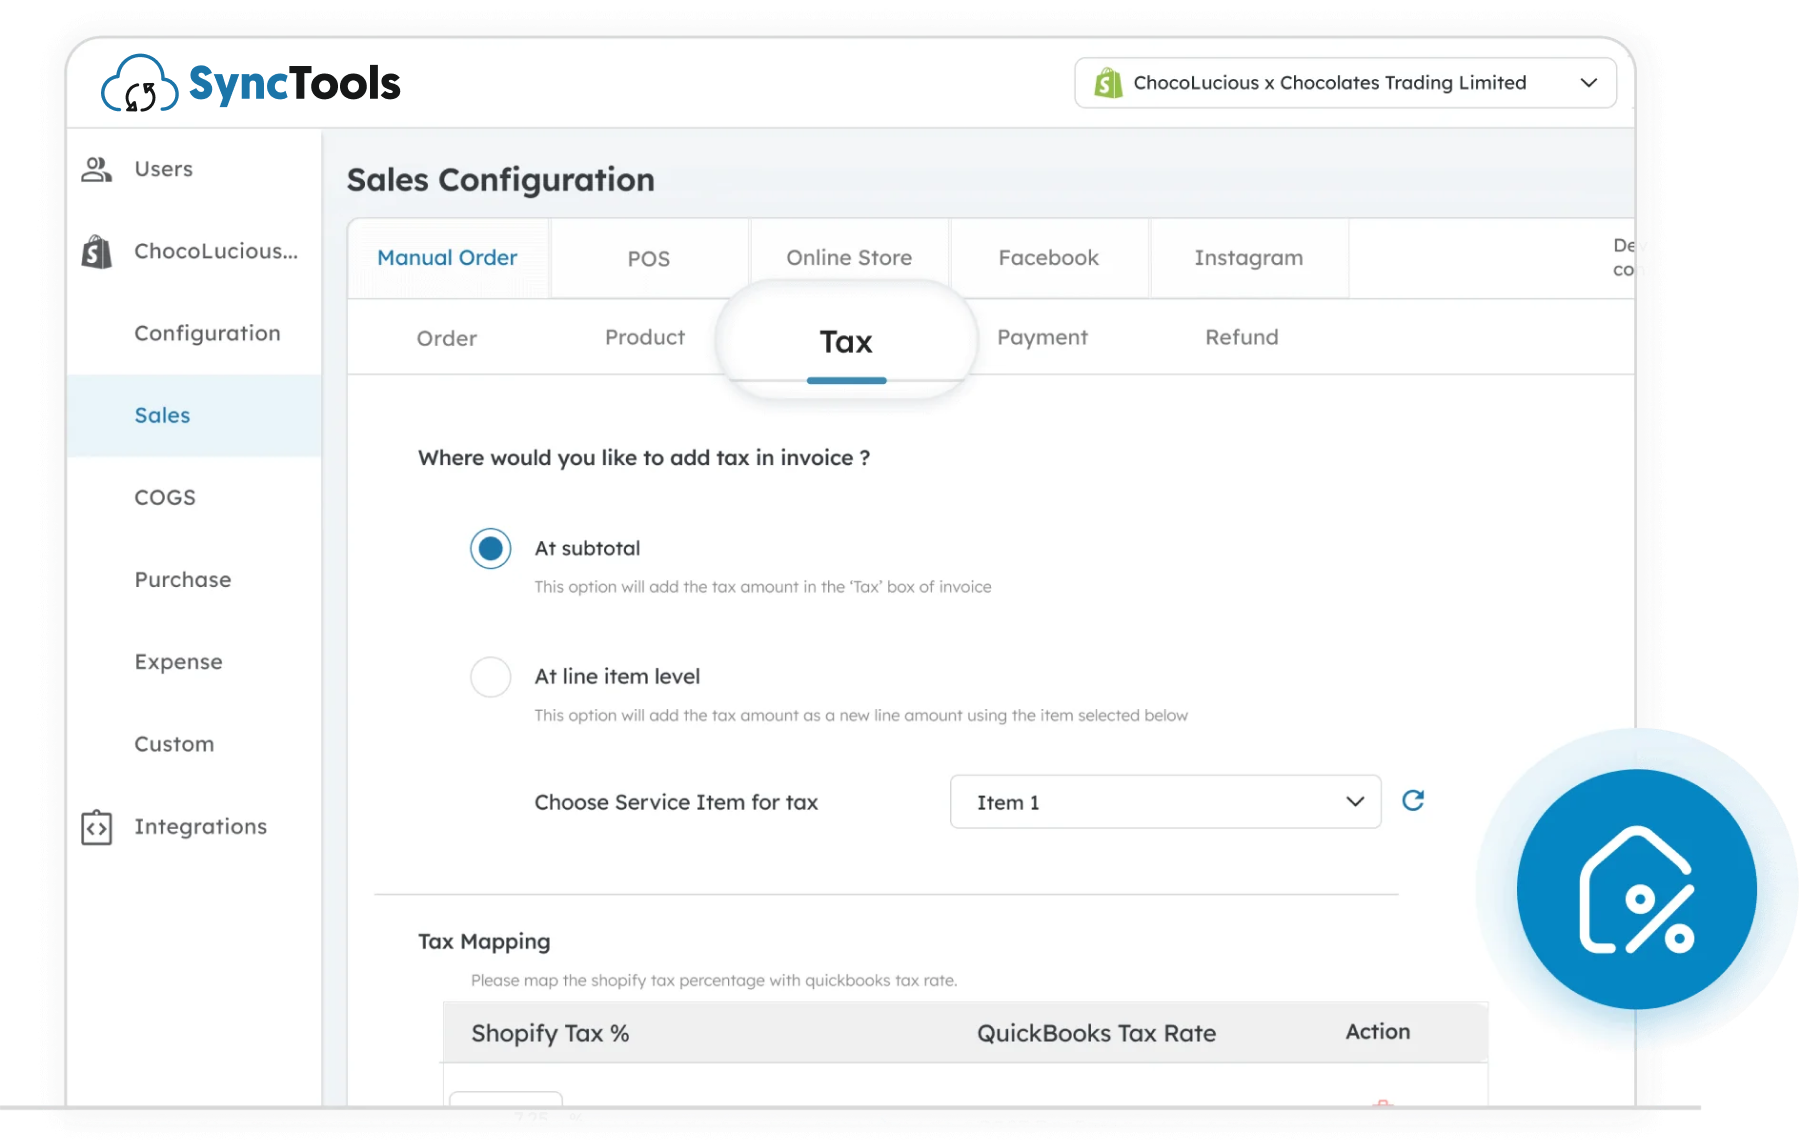Click the Shopify bag icon in sidebar
1800x1147 pixels.
[96, 251]
